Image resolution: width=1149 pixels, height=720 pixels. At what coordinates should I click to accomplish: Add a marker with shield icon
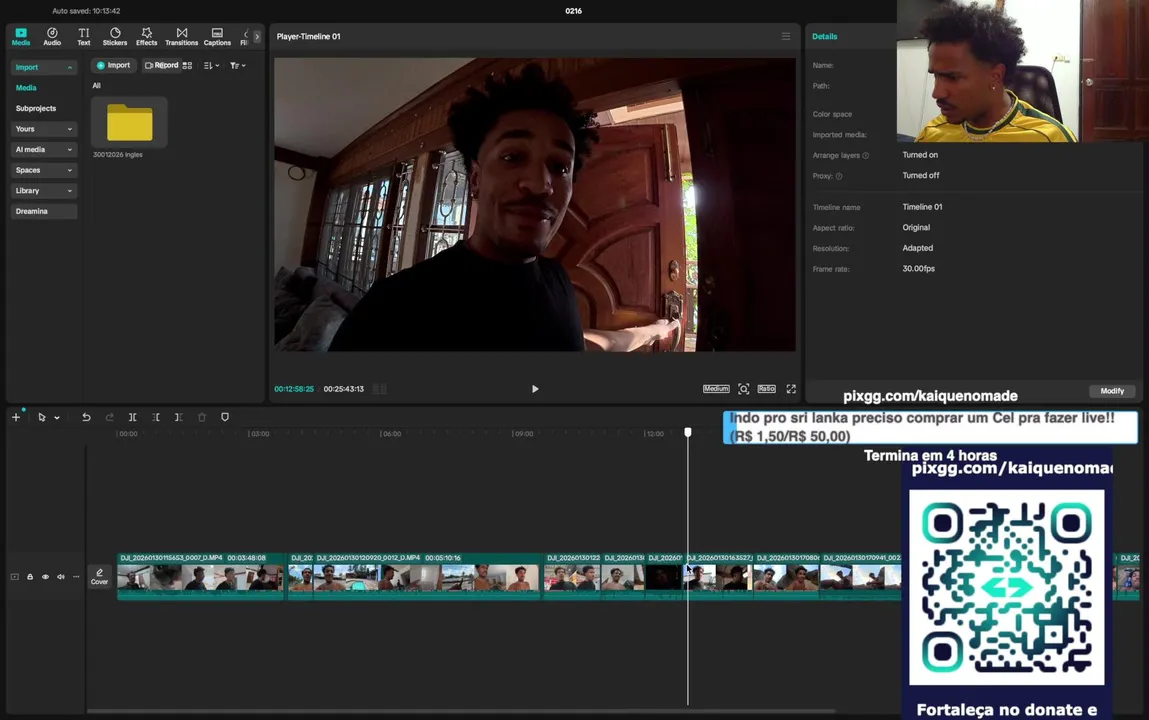click(x=225, y=417)
